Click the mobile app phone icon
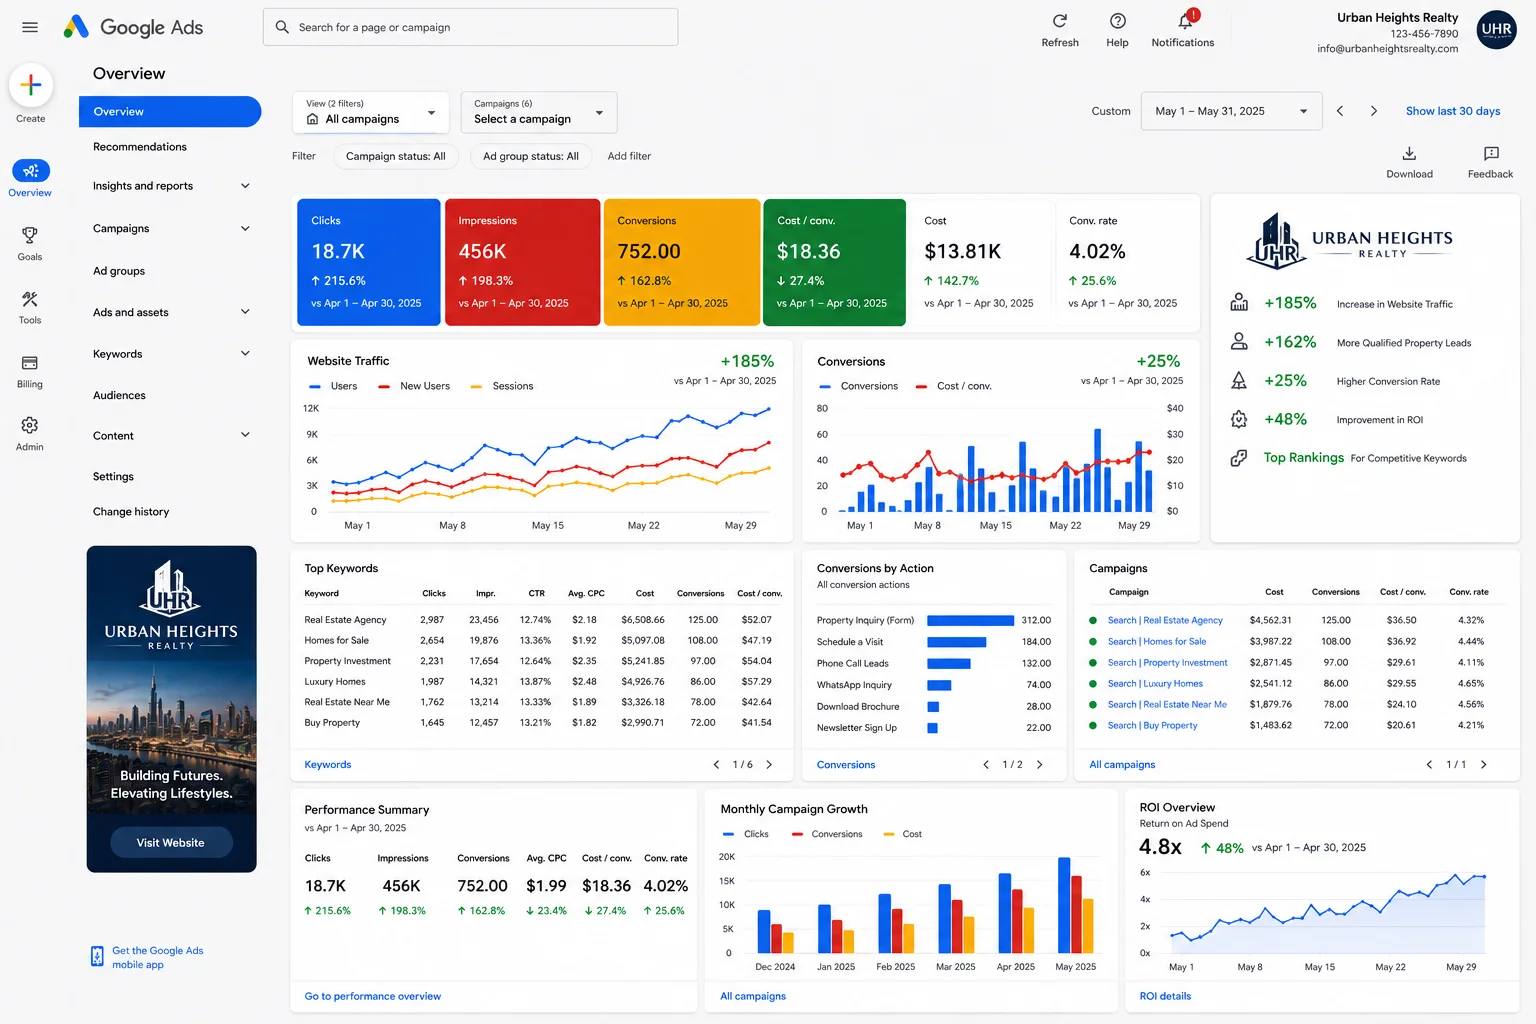The height and width of the screenshot is (1024, 1536). (97, 957)
